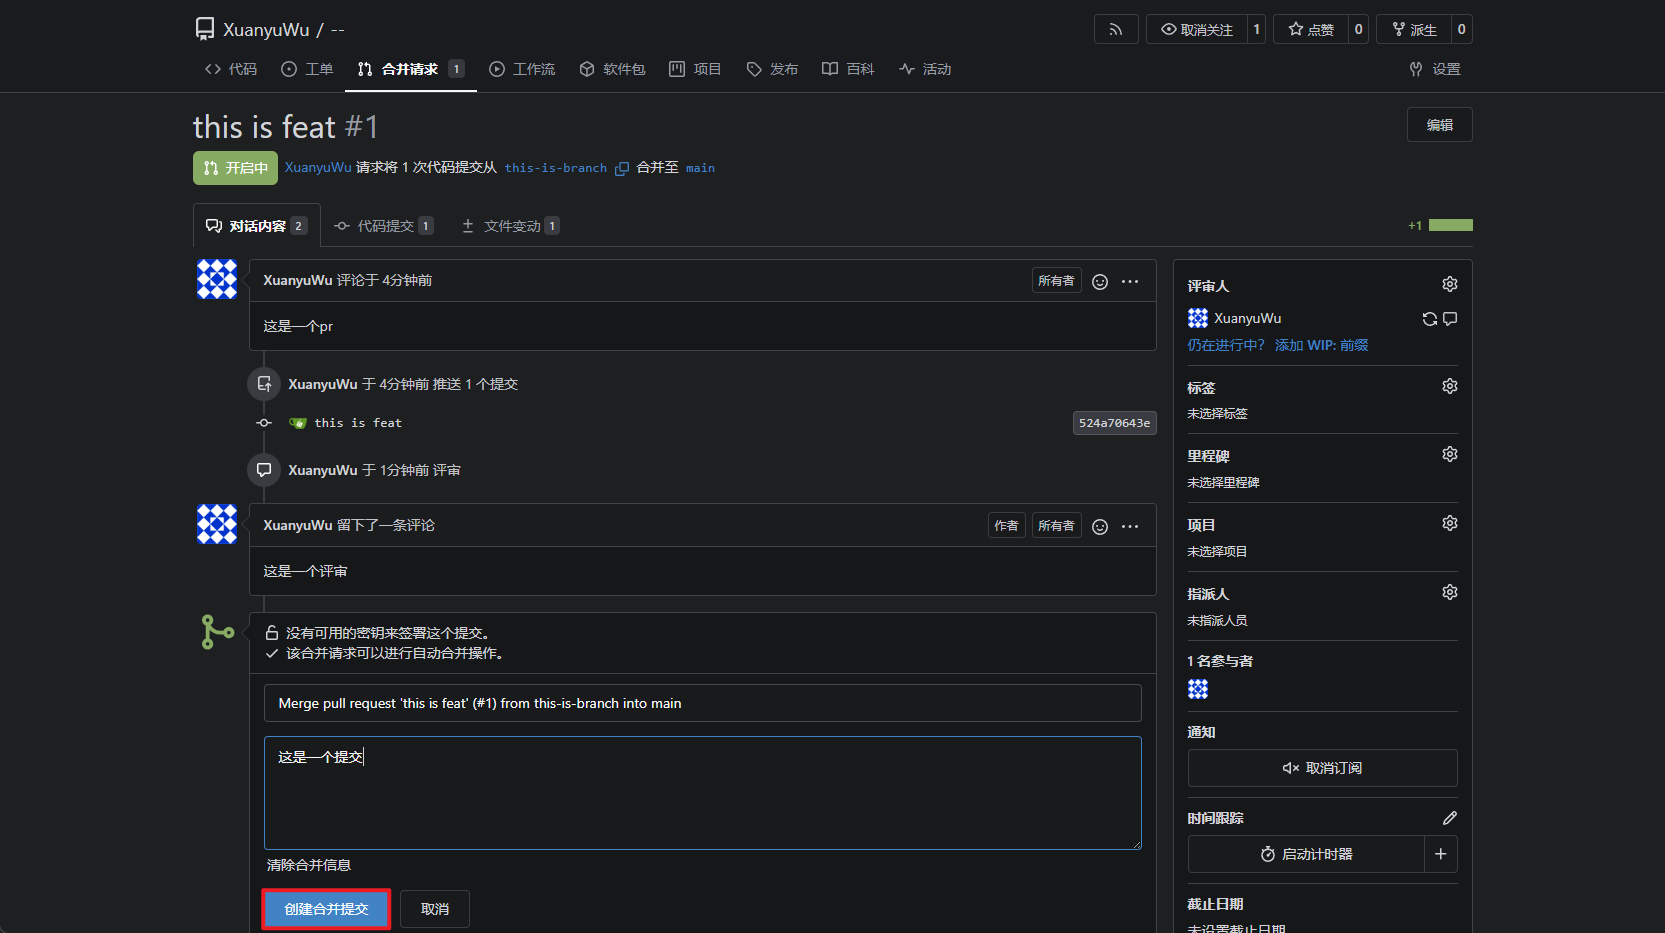Toggle the 点赞 star button
1665x933 pixels.
pyautogui.click(x=1311, y=29)
